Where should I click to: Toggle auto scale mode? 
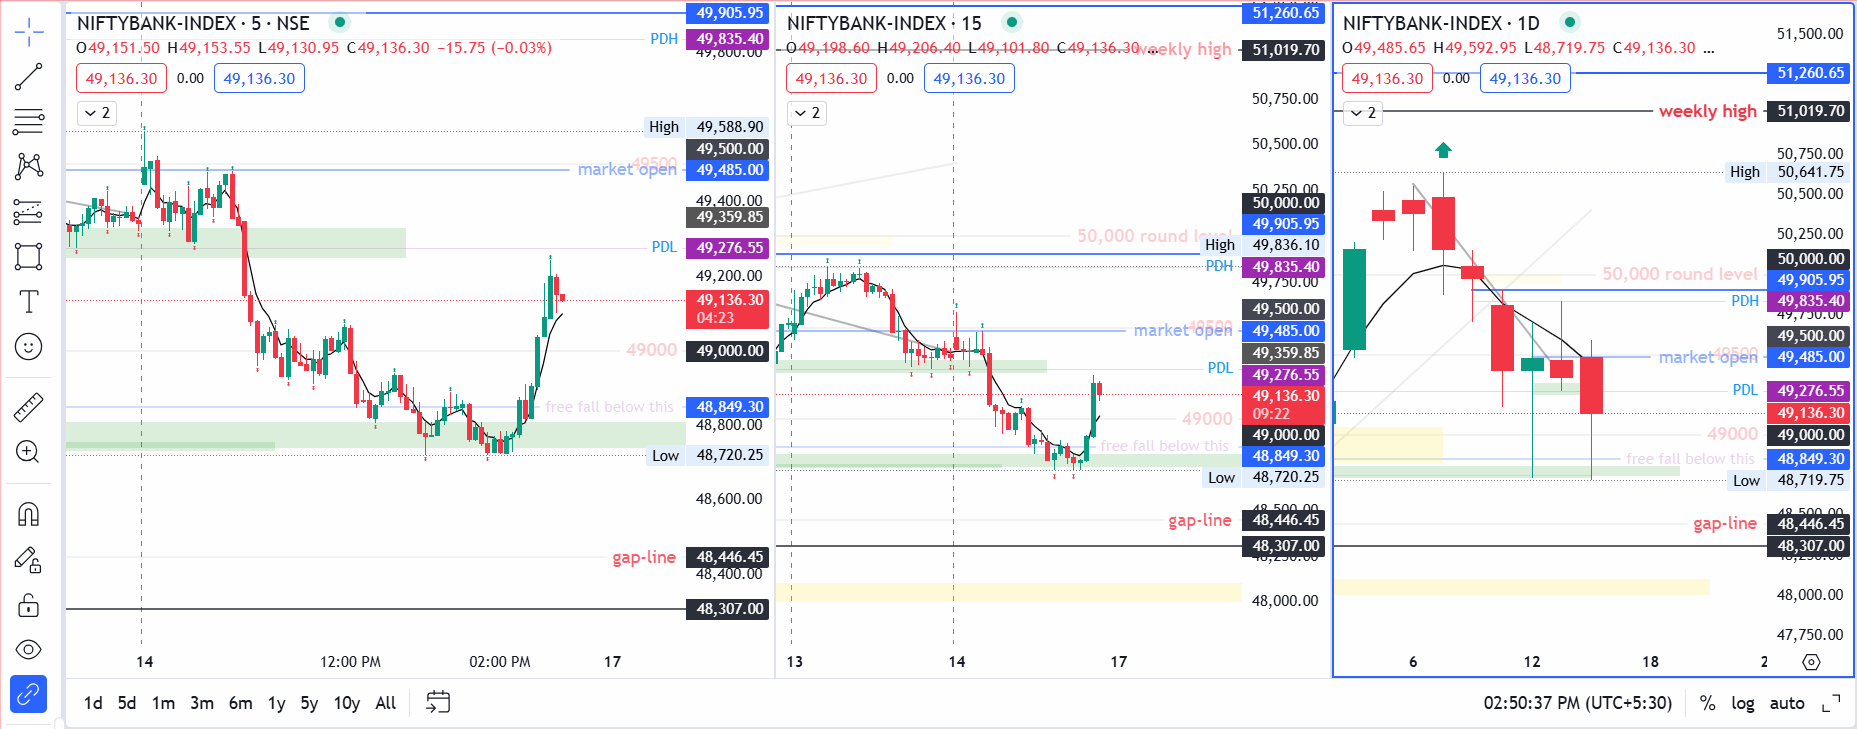[x=1787, y=703]
